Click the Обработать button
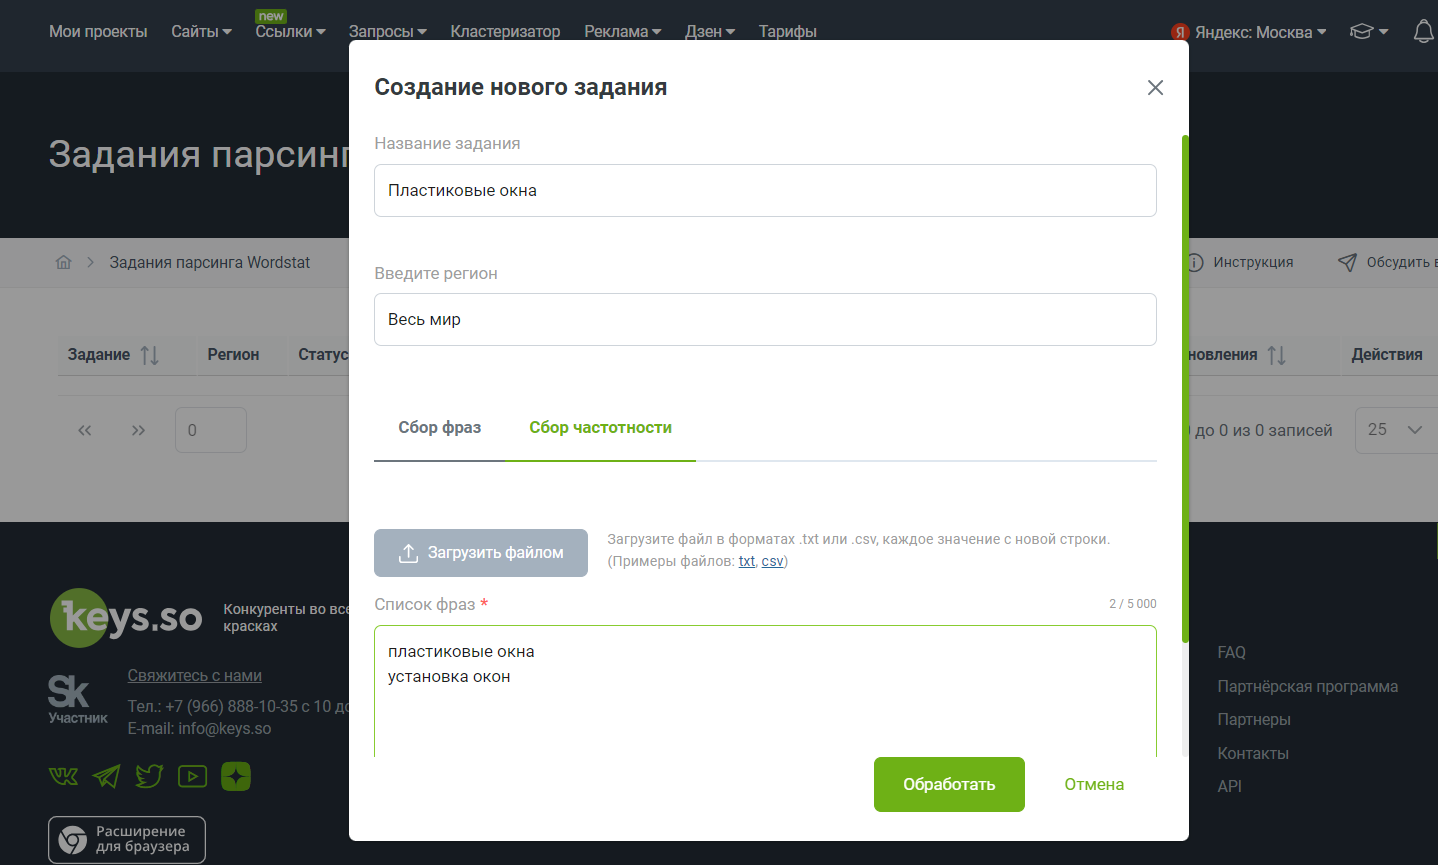Image resolution: width=1438 pixels, height=865 pixels. 949,785
